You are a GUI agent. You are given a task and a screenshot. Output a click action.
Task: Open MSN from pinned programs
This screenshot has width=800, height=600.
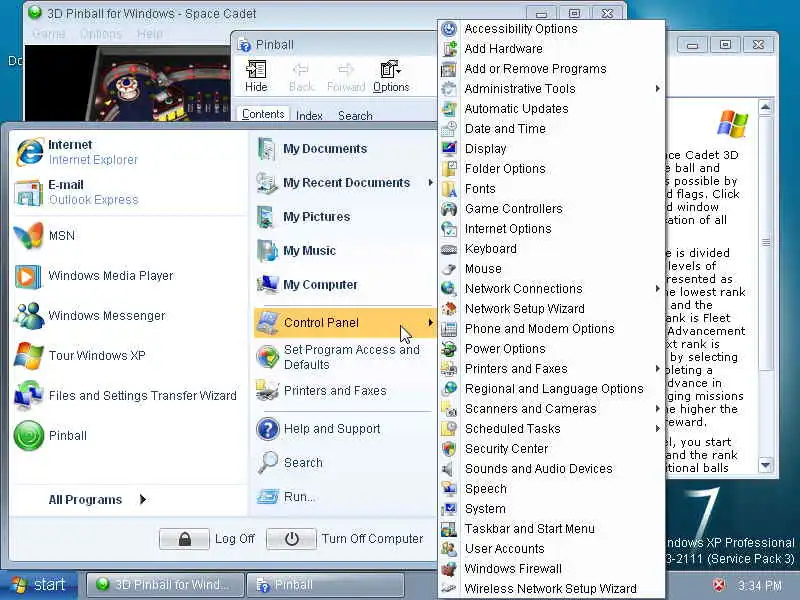click(128, 236)
